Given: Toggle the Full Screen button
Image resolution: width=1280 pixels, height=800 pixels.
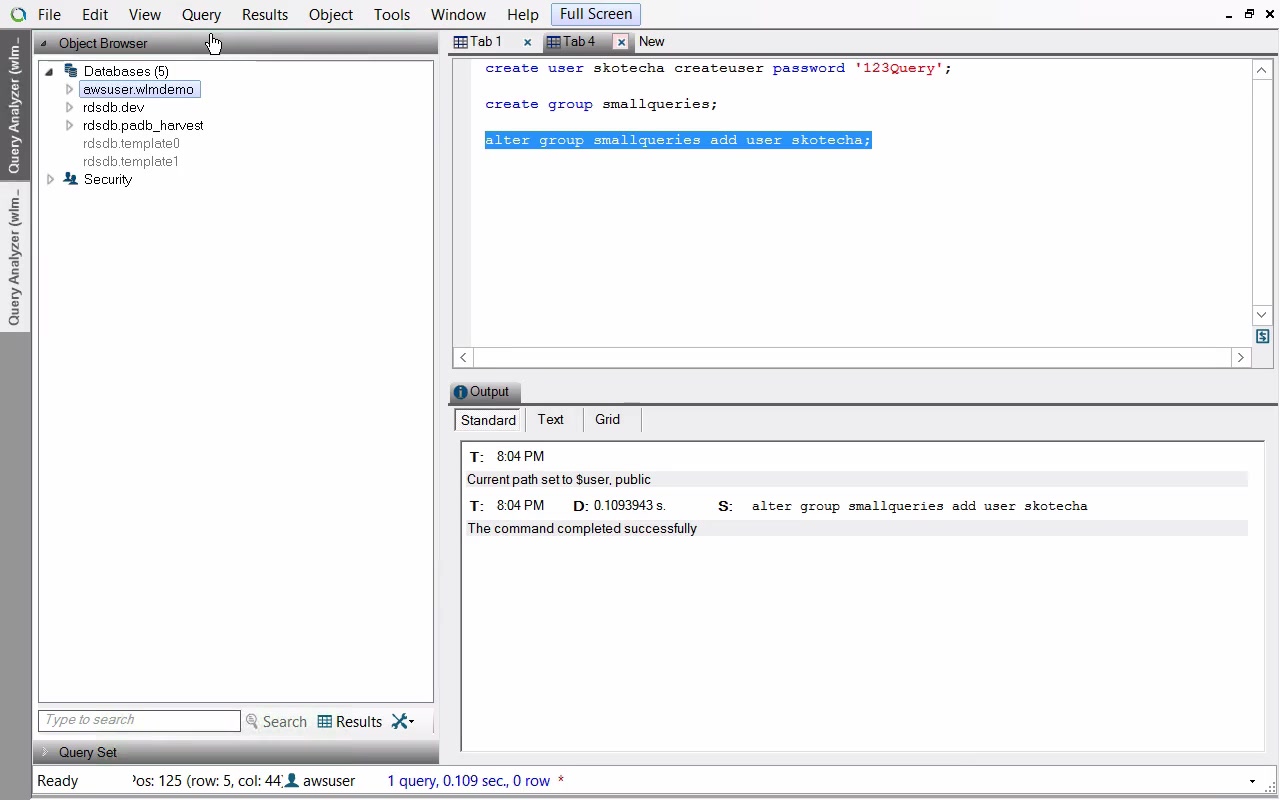Looking at the screenshot, I should [595, 14].
